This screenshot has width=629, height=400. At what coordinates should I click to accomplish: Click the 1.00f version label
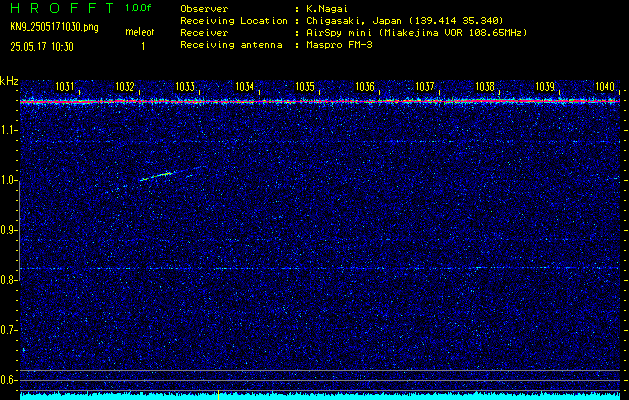tap(138, 8)
